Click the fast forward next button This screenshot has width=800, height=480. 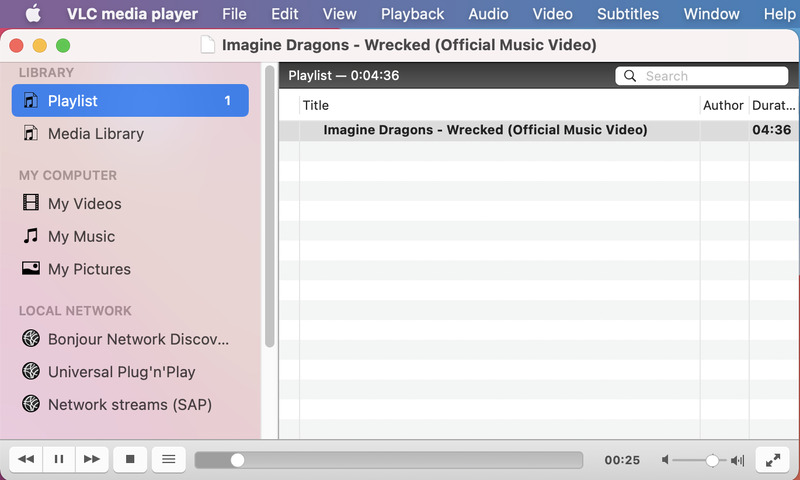(x=92, y=459)
